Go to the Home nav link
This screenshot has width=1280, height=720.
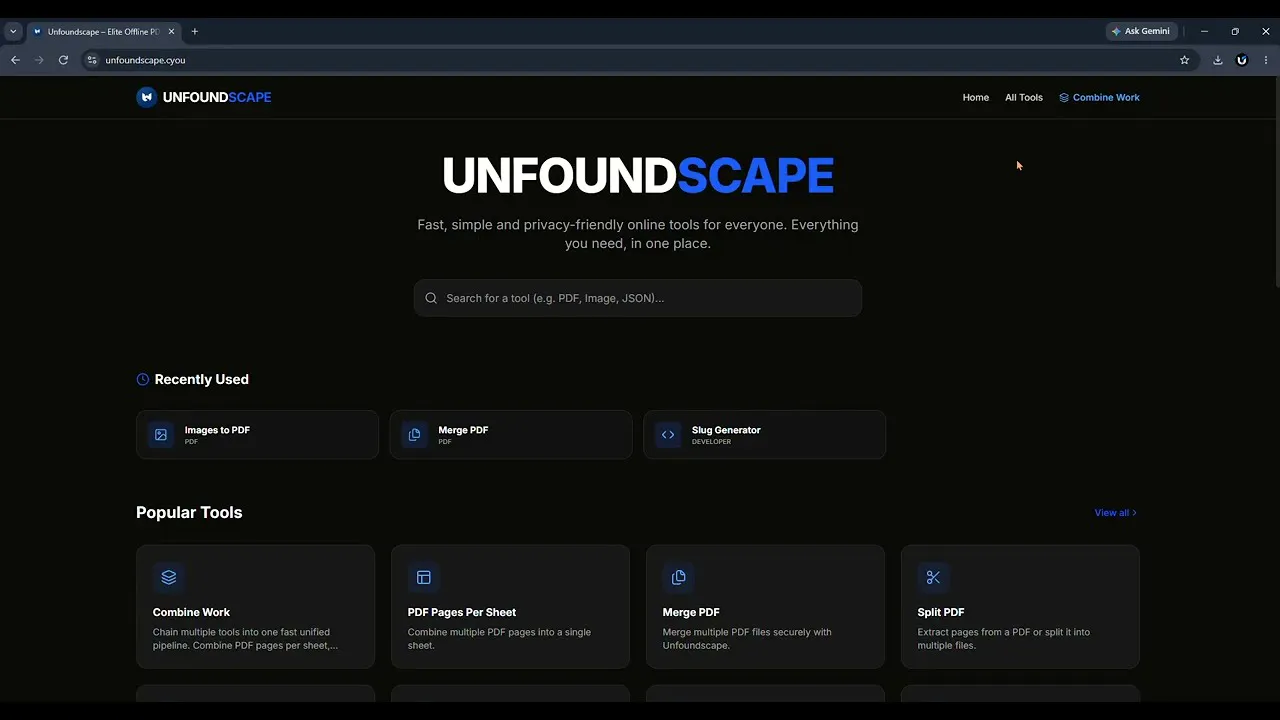(976, 98)
